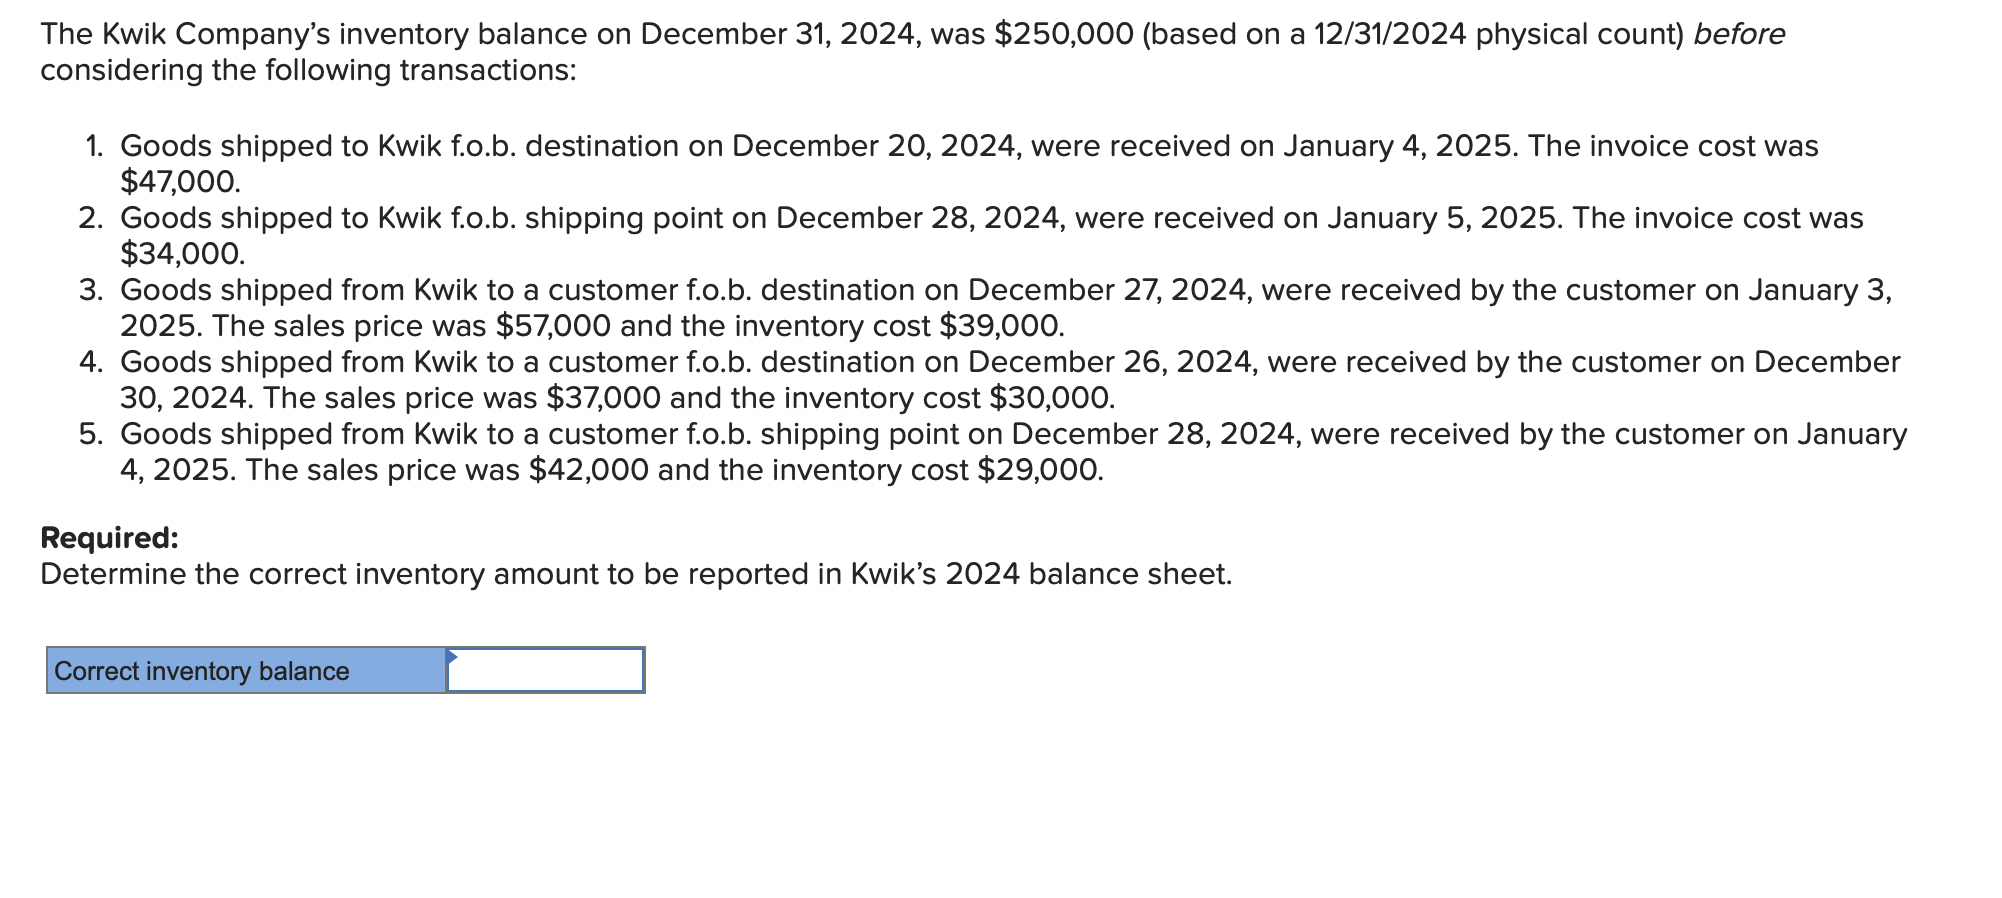The height and width of the screenshot is (898, 2002).
Task: Click list number 1 of the transactions
Action: pyautogui.click(x=94, y=146)
